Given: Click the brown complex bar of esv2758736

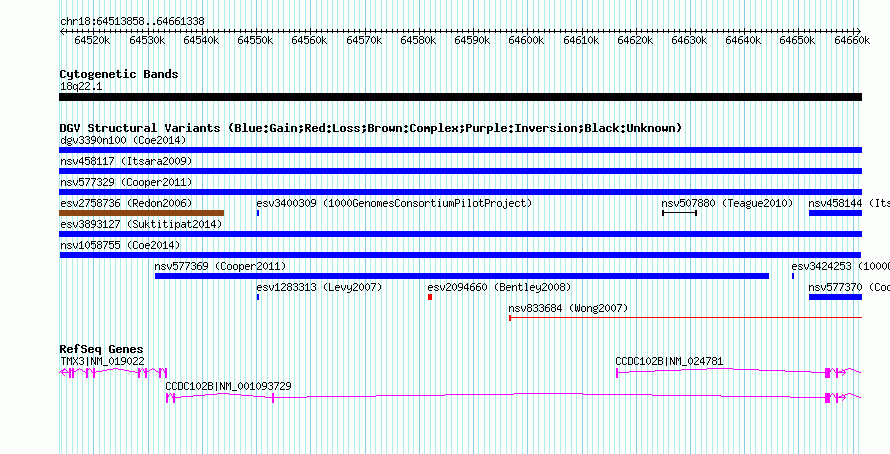Looking at the screenshot, I should (x=141, y=213).
